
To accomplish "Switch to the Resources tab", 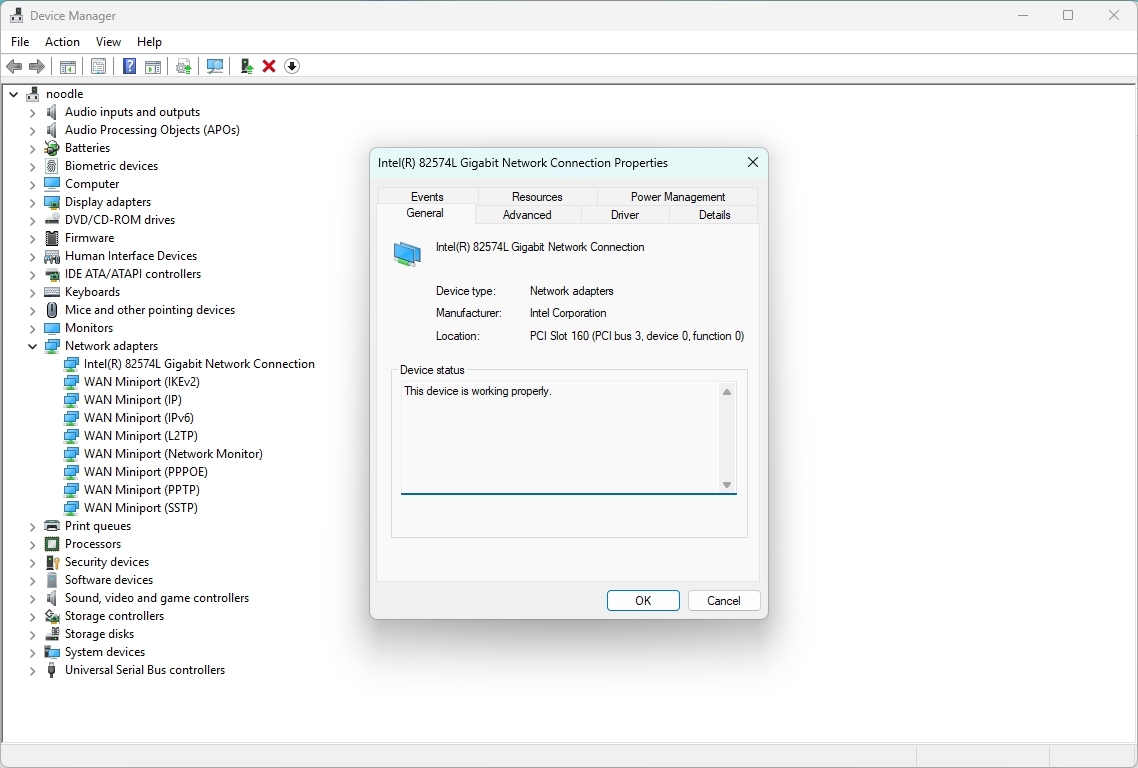I will click(537, 197).
